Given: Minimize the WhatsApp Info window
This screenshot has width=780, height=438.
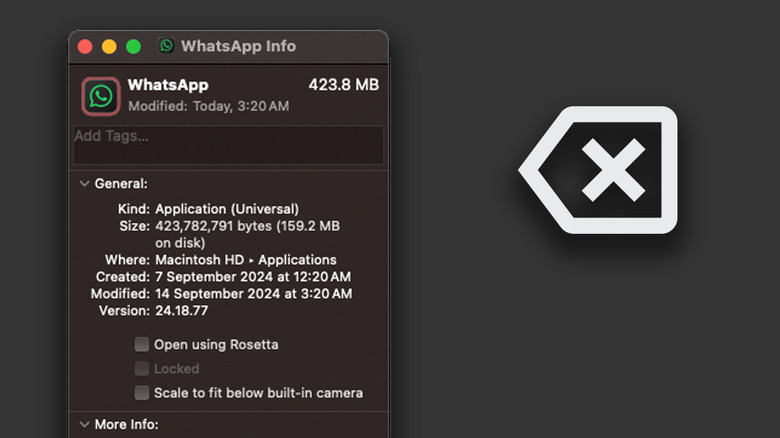Looking at the screenshot, I should 109,46.
